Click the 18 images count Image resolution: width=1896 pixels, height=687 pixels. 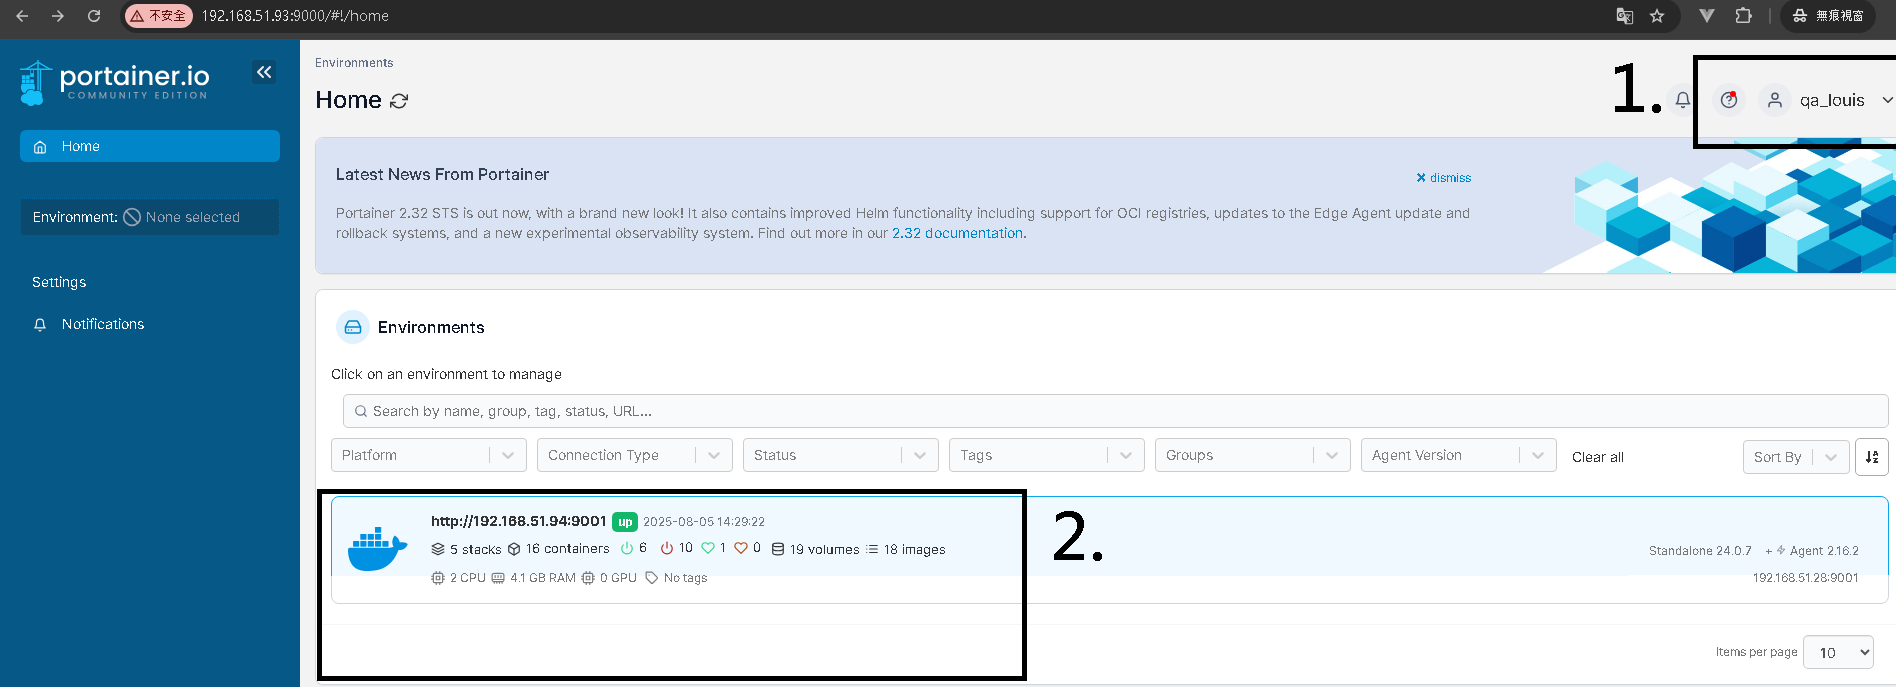[x=905, y=549]
